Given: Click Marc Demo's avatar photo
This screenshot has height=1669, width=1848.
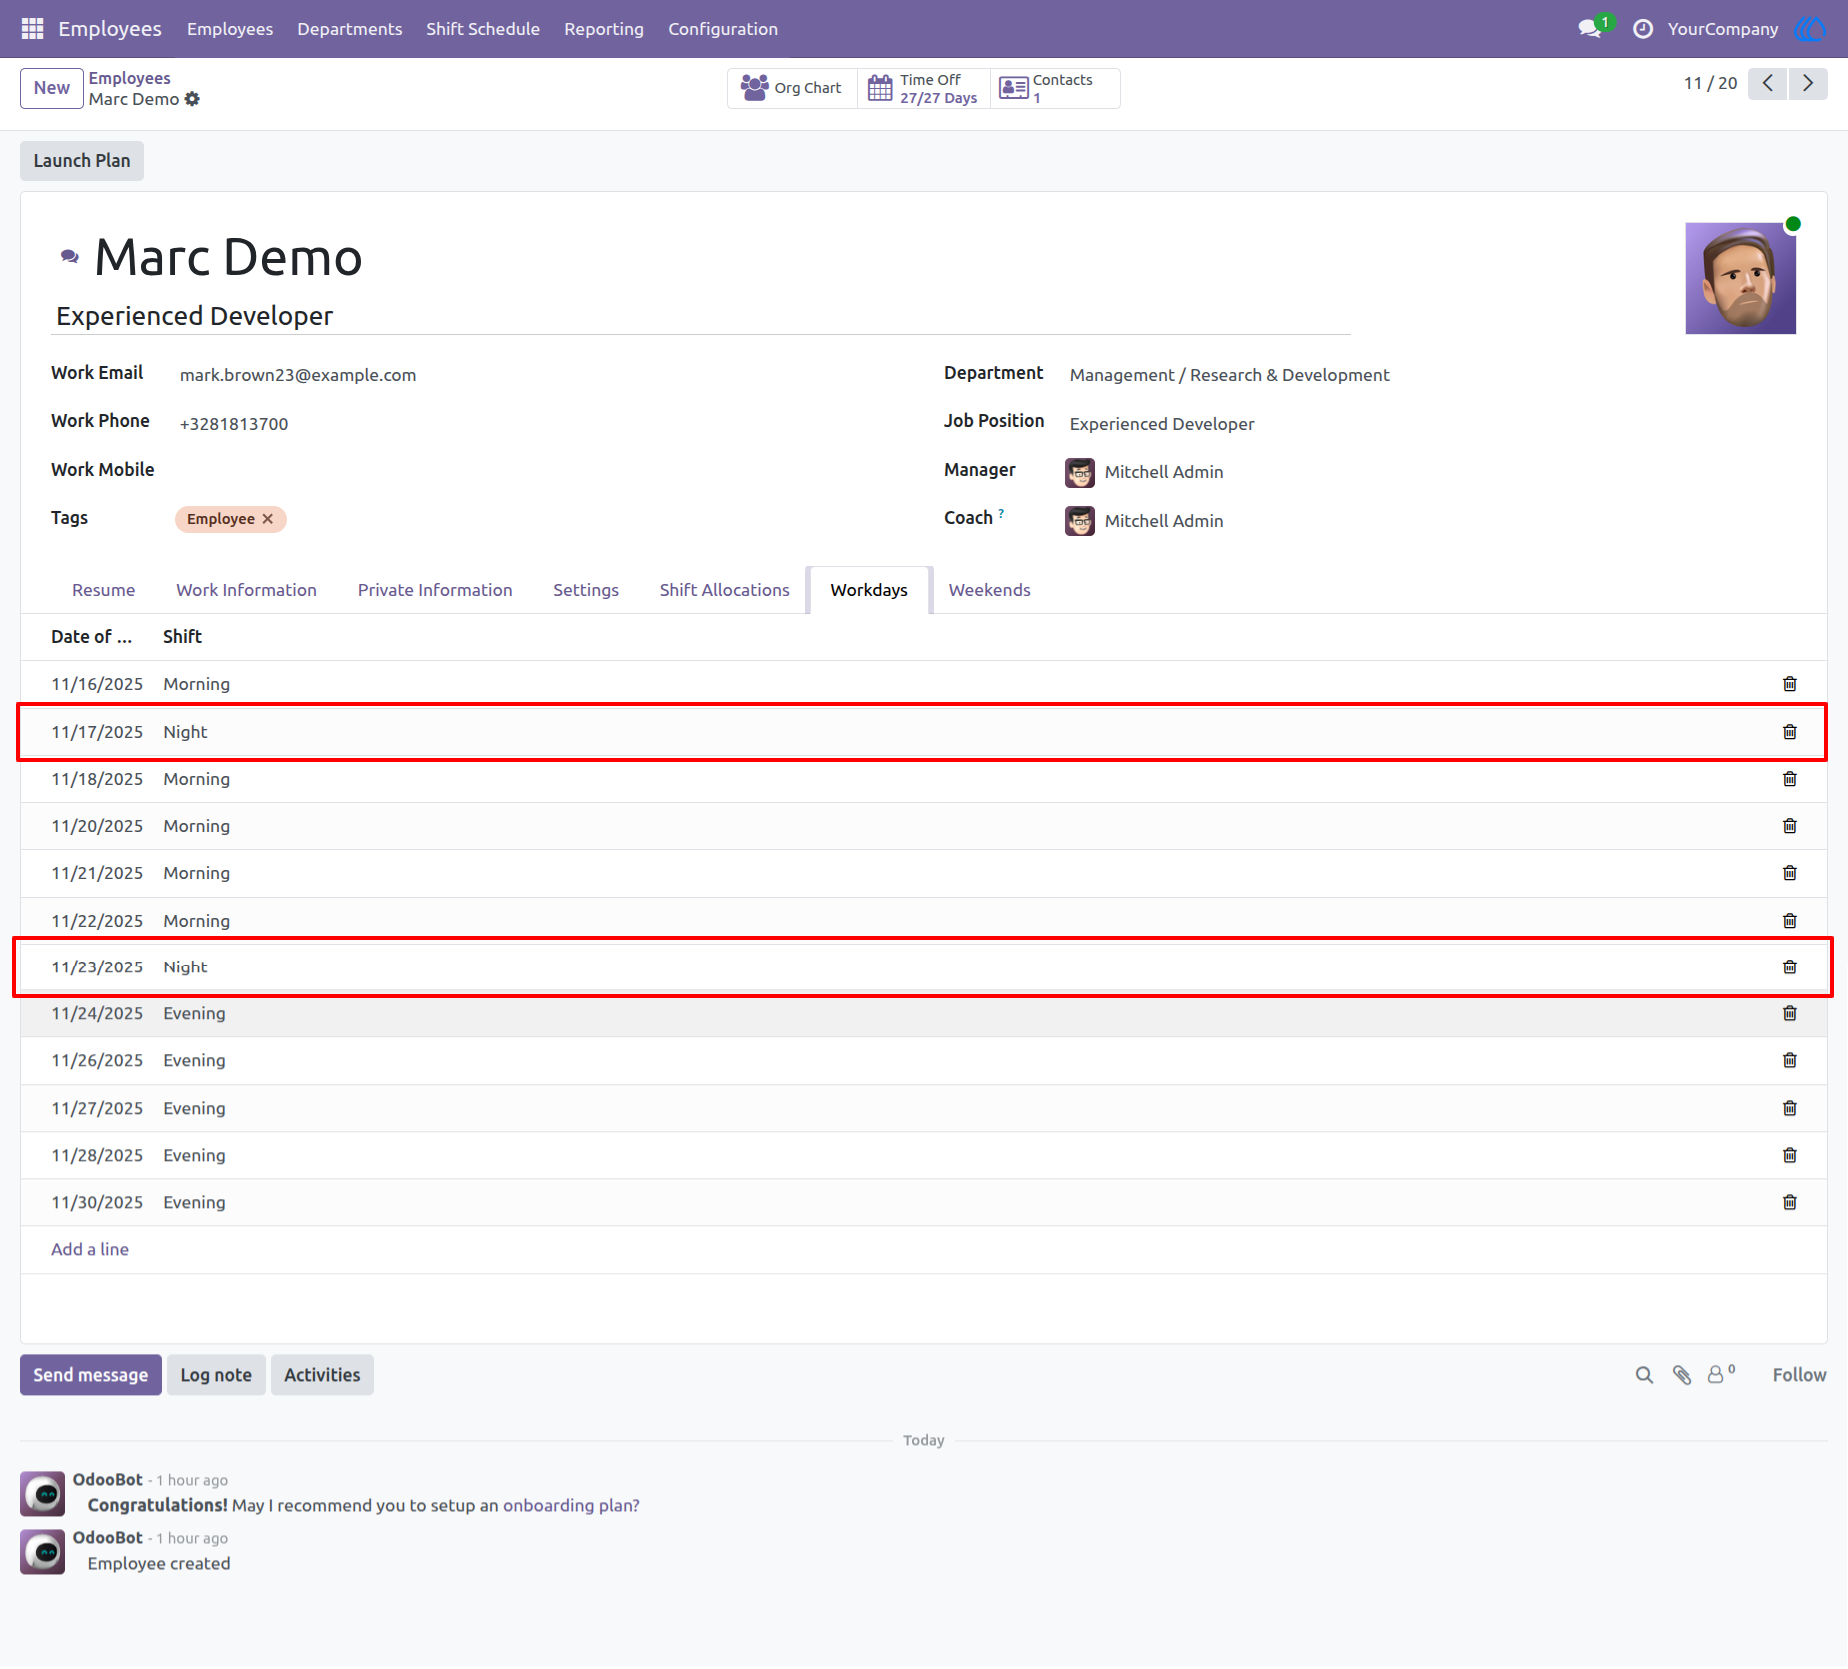Looking at the screenshot, I should pos(1740,278).
